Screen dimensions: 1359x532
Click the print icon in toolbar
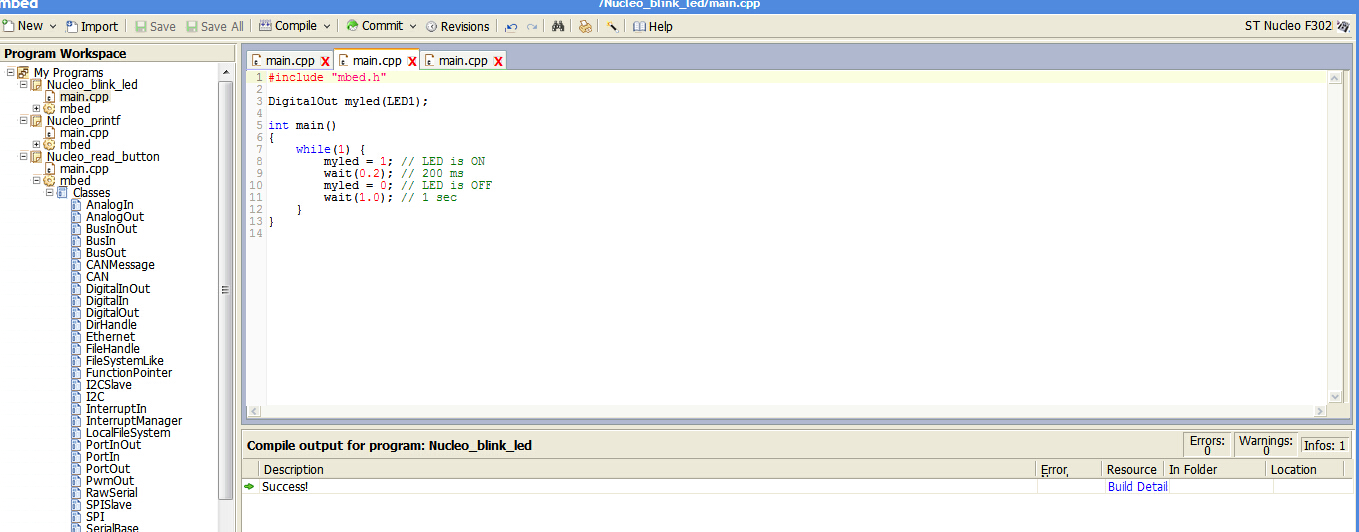586,27
